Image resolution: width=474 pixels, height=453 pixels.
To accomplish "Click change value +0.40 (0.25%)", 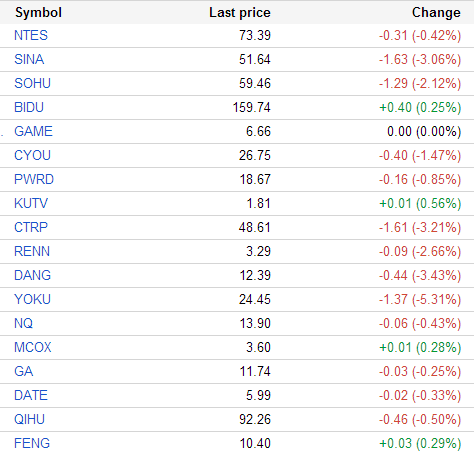I will click(x=420, y=107).
